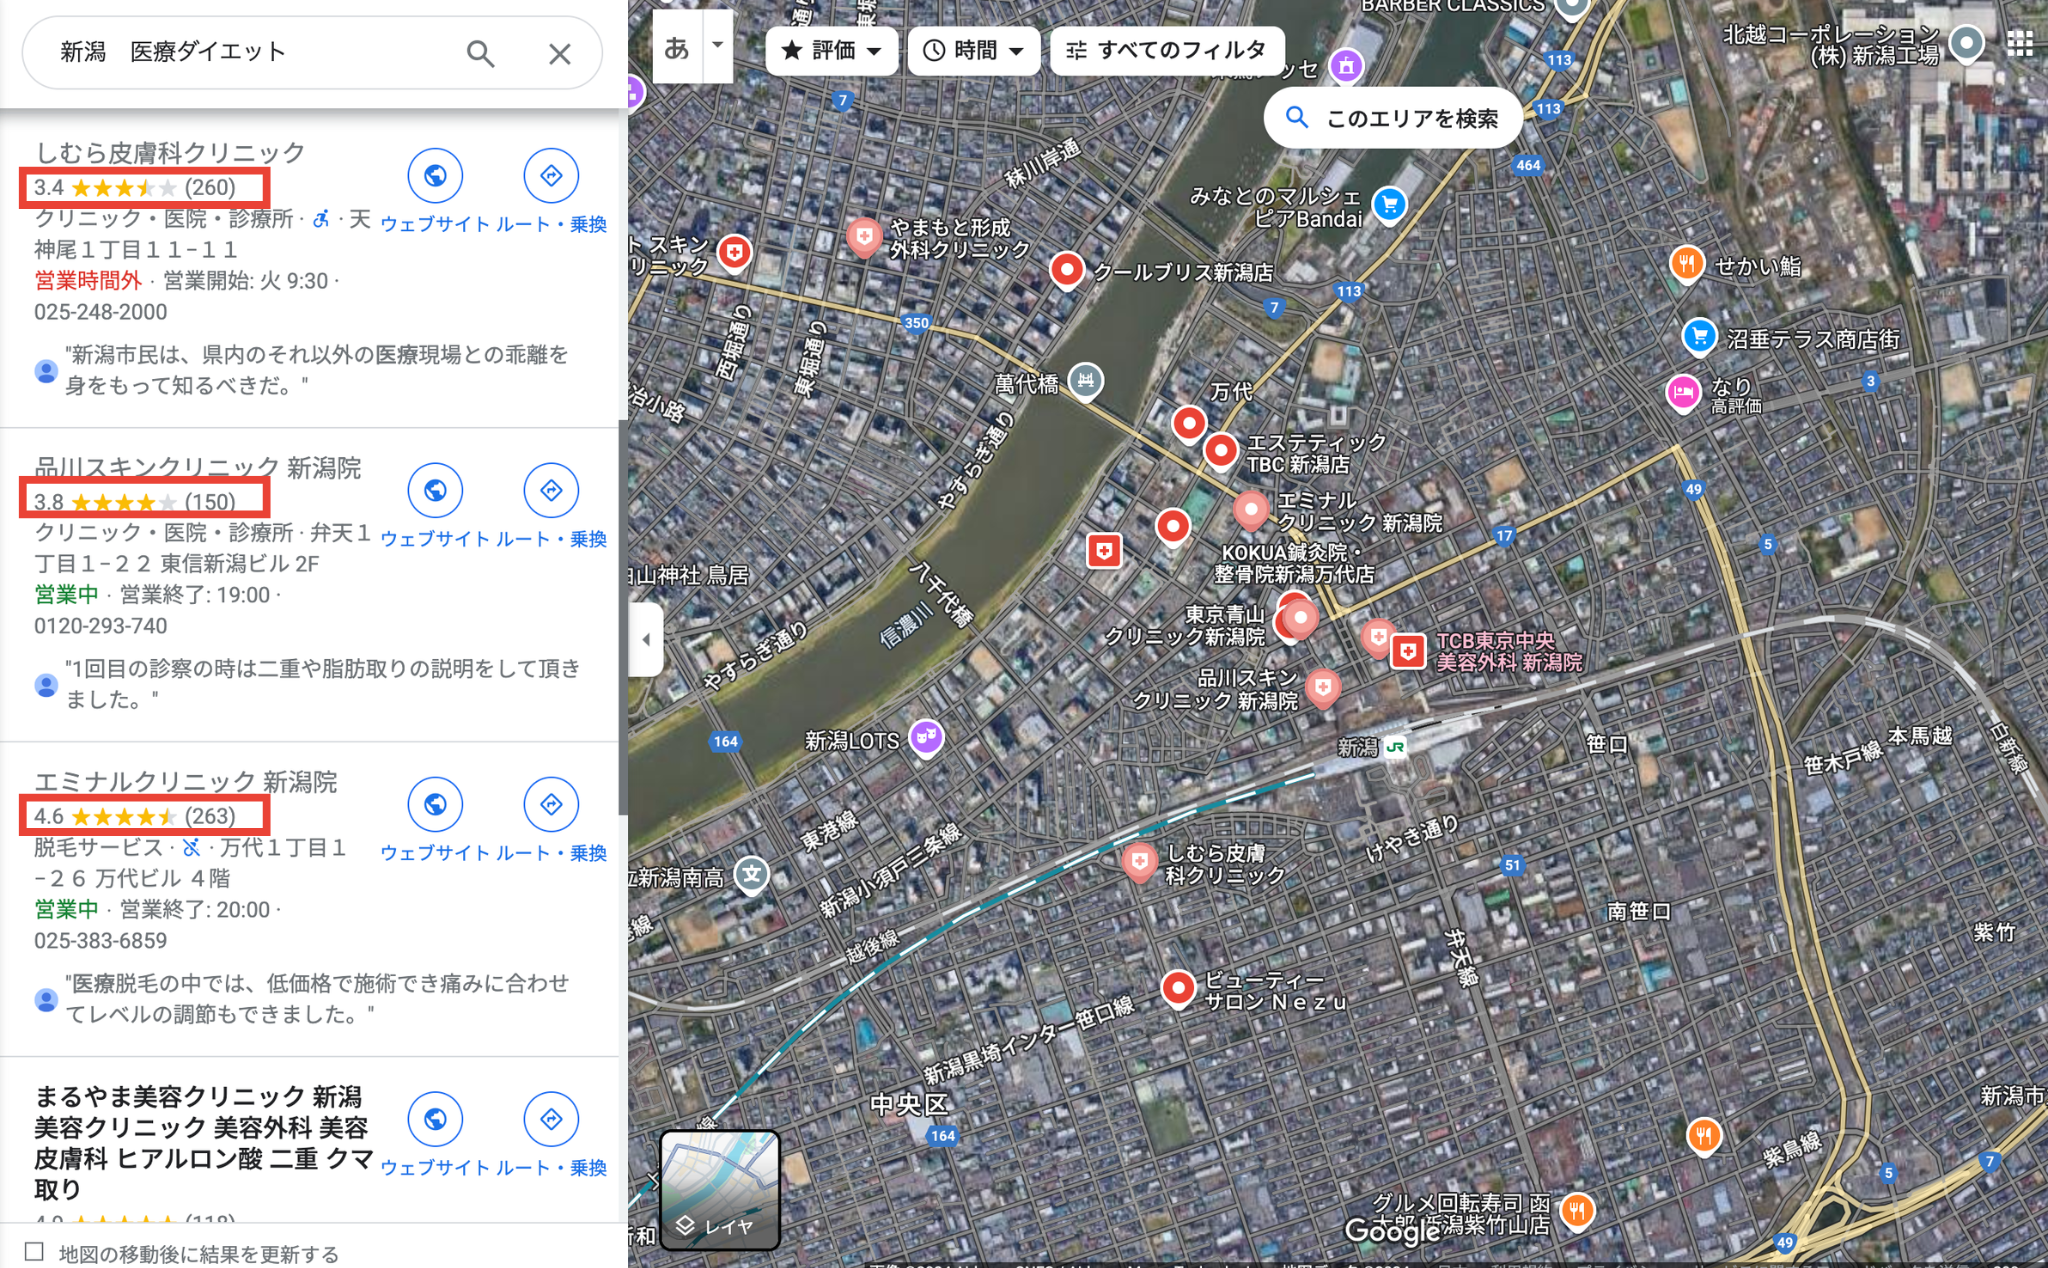Viewport: 2048px width, 1268px height.
Task: Expand the input method dropdown arrow
Action: point(717,47)
